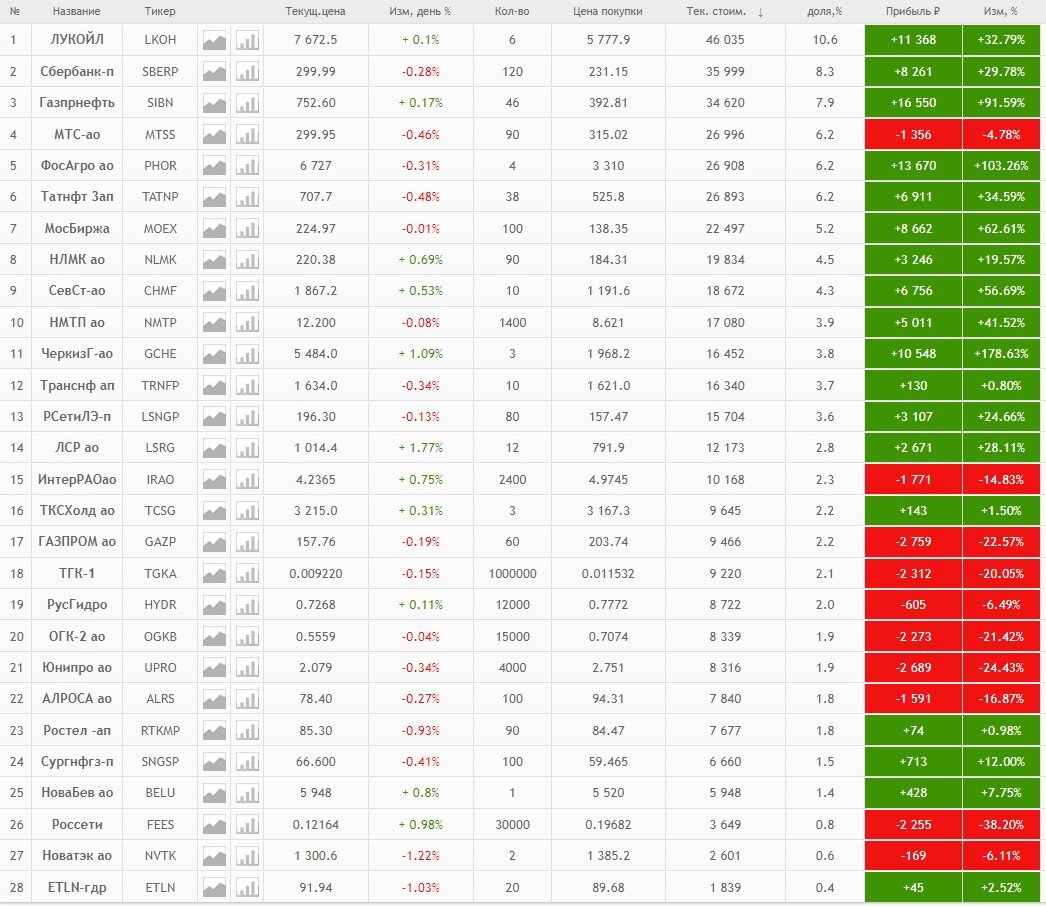1046x907 pixels.
Task: Open the bar chart icon for Новатэк ао
Action: [247, 856]
